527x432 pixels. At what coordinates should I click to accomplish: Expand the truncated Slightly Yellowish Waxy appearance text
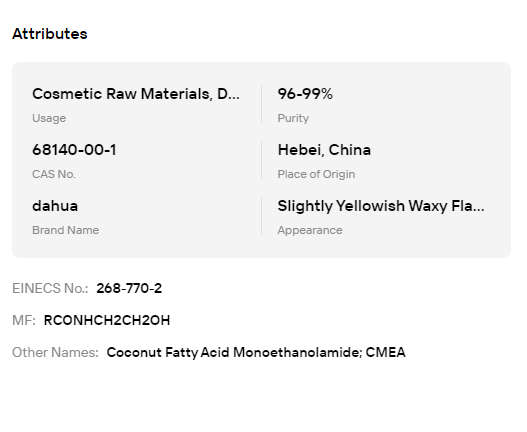[x=381, y=206]
